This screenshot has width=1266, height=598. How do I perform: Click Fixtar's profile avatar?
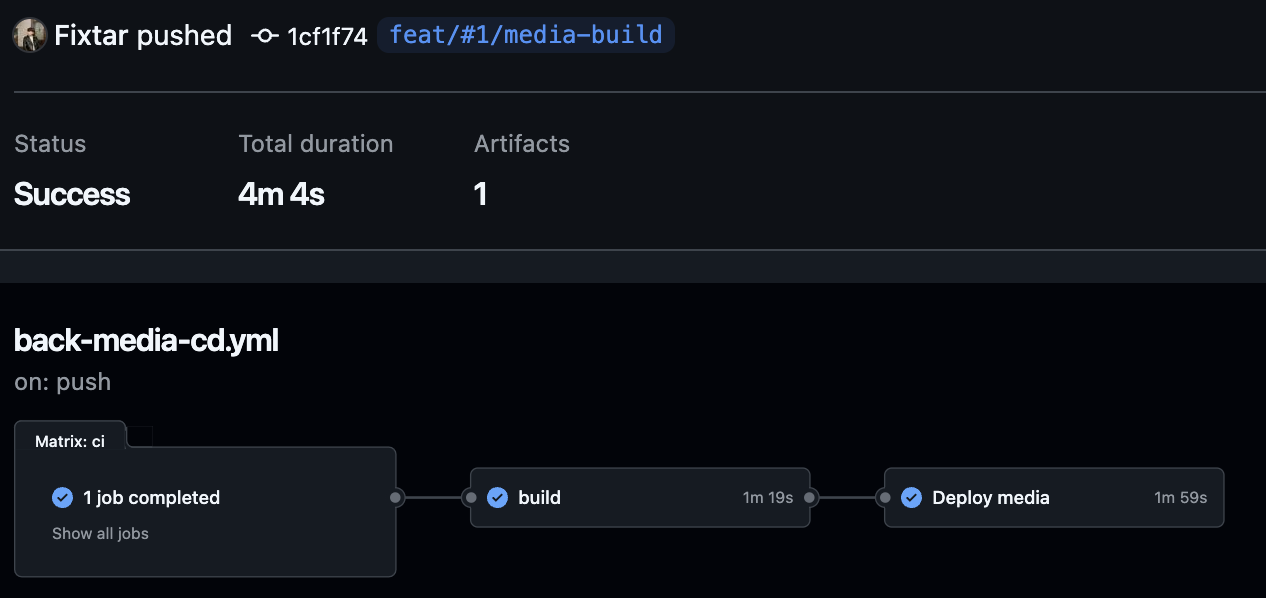coord(30,36)
